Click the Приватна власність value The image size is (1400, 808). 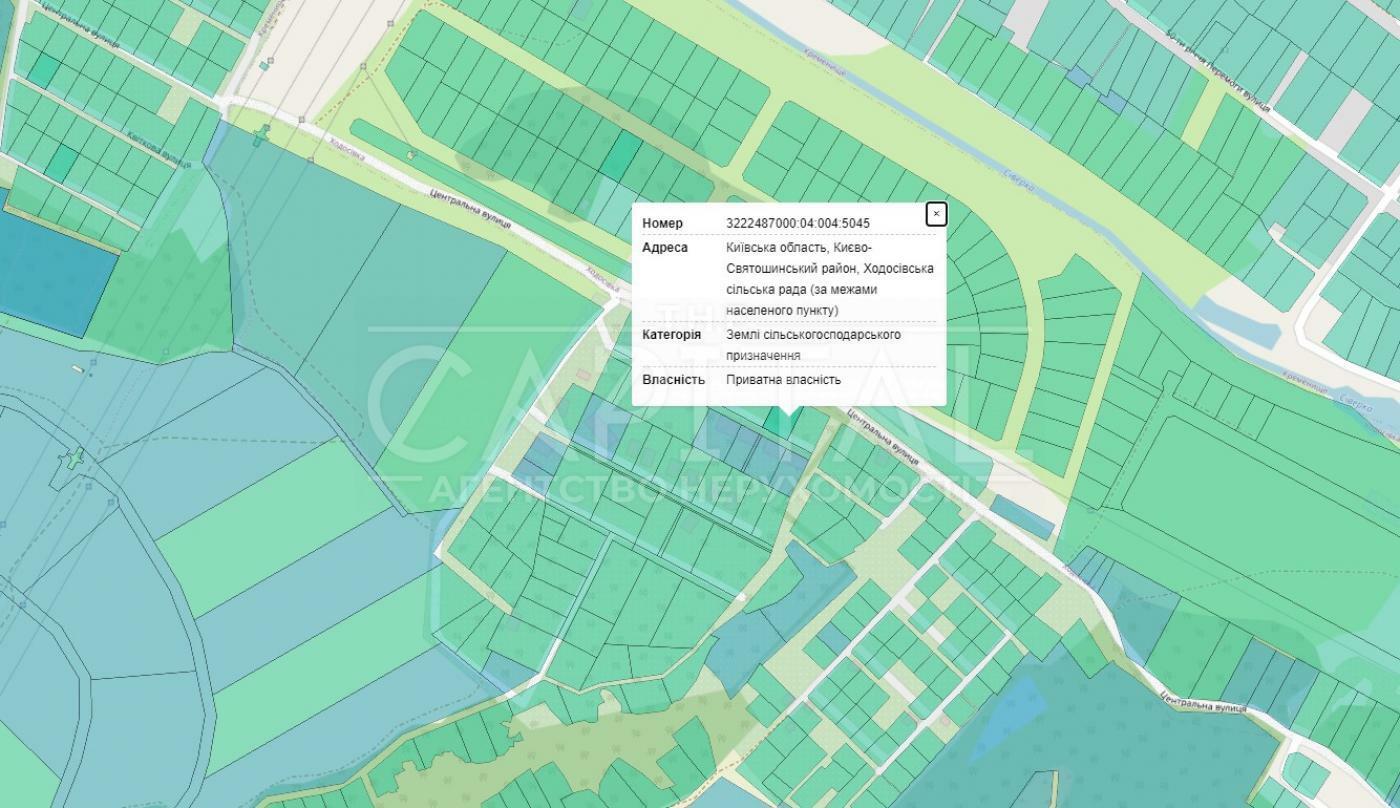click(783, 379)
